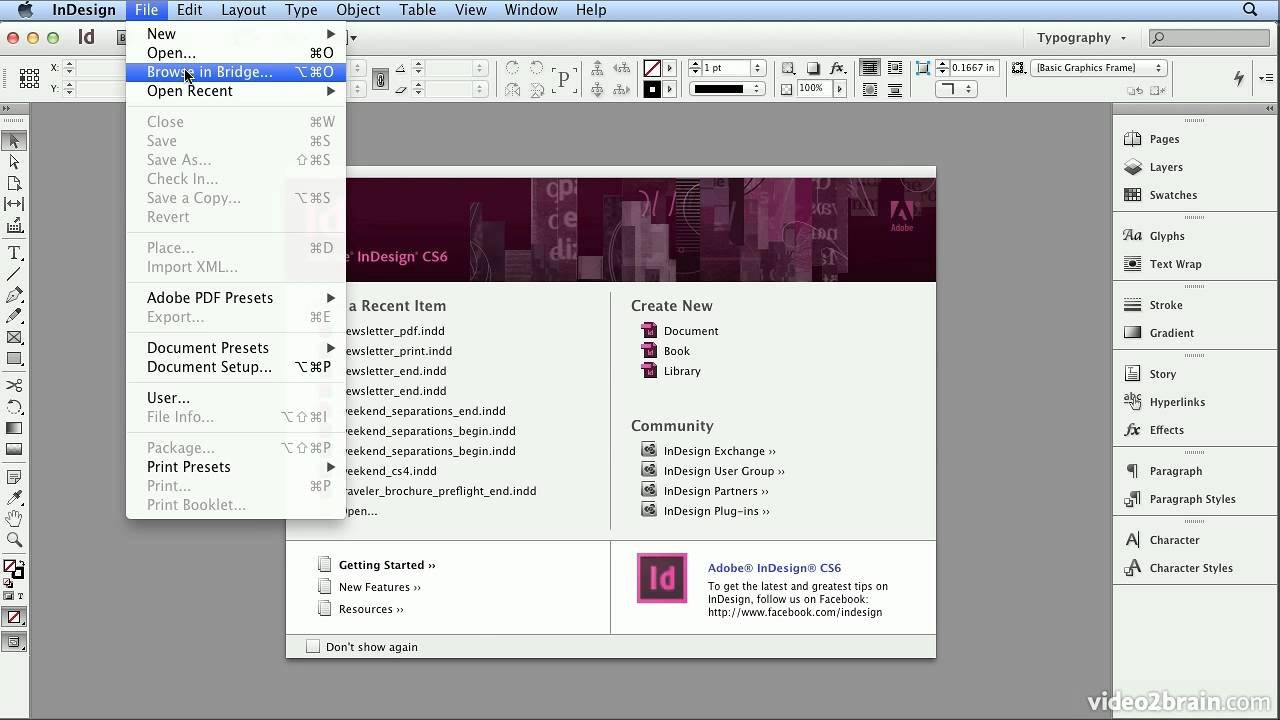The image size is (1280, 720).
Task: Choose User... from File menu
Action: (235, 398)
